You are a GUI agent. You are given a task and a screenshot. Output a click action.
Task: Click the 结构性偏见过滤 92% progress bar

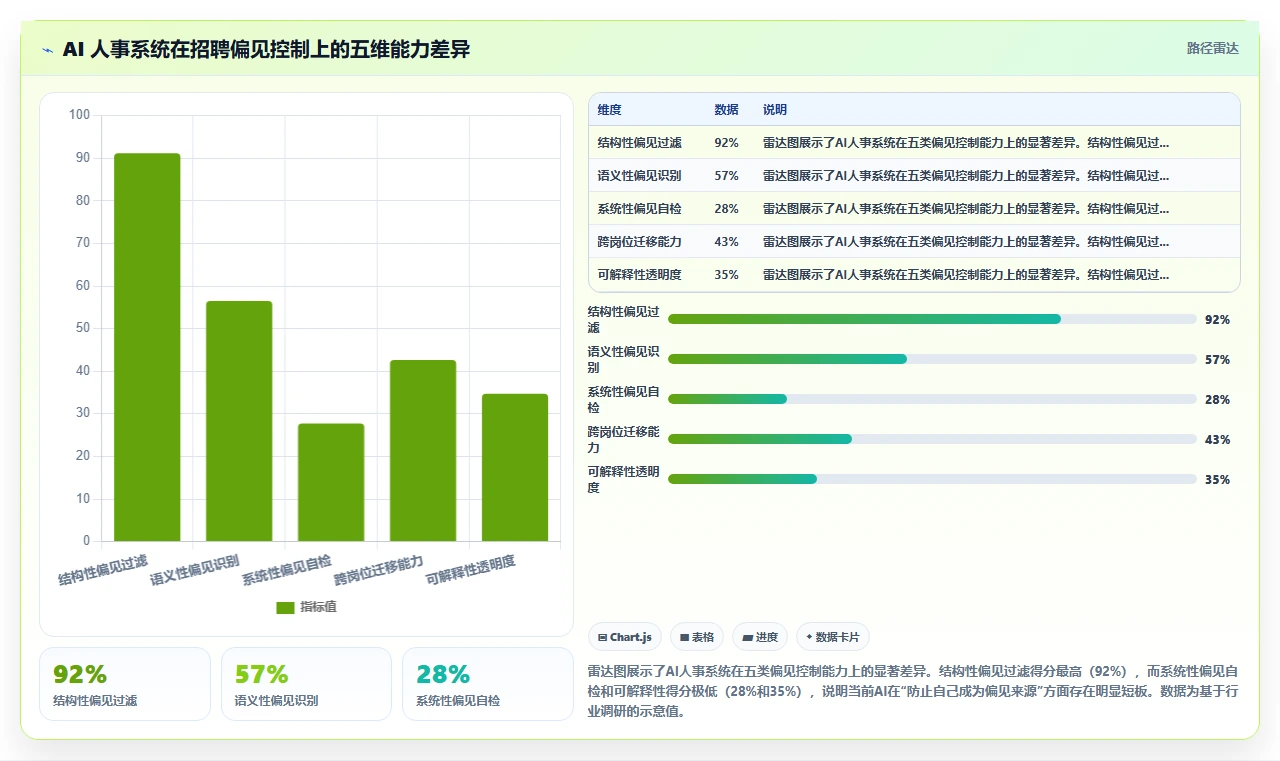[932, 319]
